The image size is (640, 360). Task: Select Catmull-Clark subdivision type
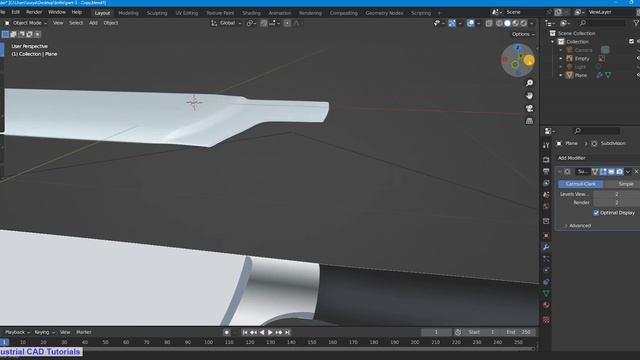tap(580, 184)
